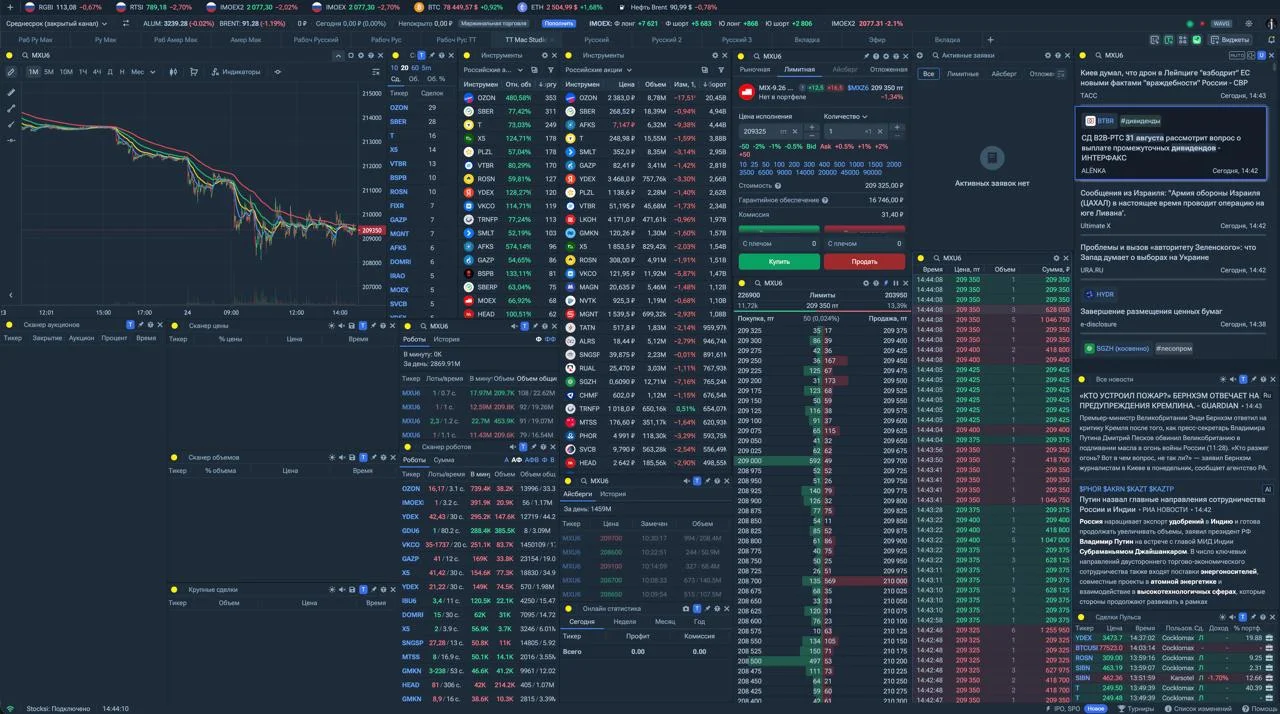Screen dimensions: 1280x714
Task: Select the drawing pencil tool in chart toolbar
Action: (x=11, y=72)
